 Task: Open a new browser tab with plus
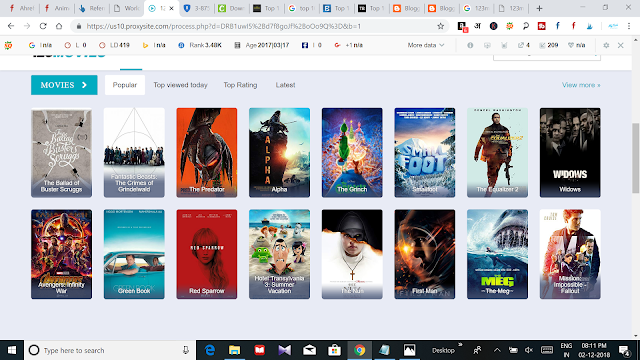click(539, 8)
